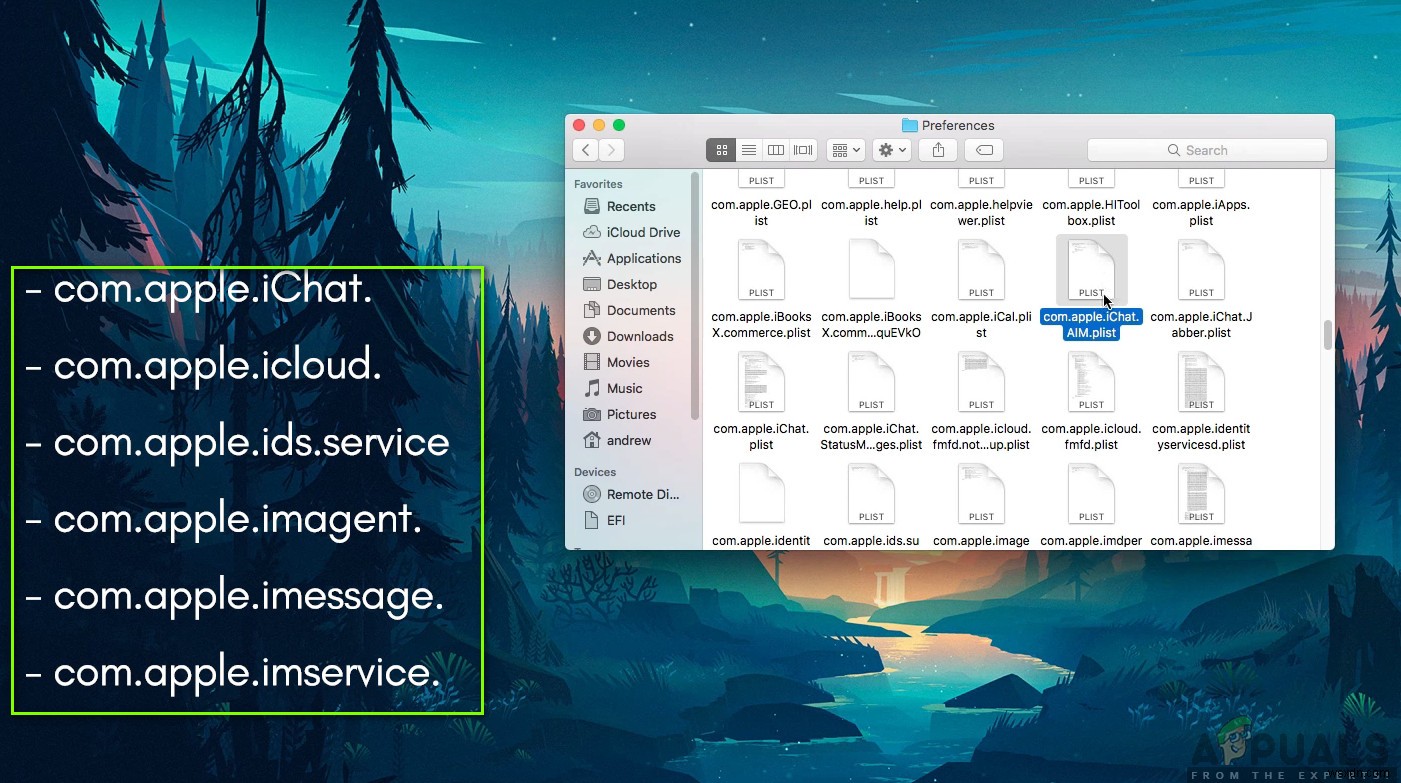Select the Icon view button

pos(721,149)
